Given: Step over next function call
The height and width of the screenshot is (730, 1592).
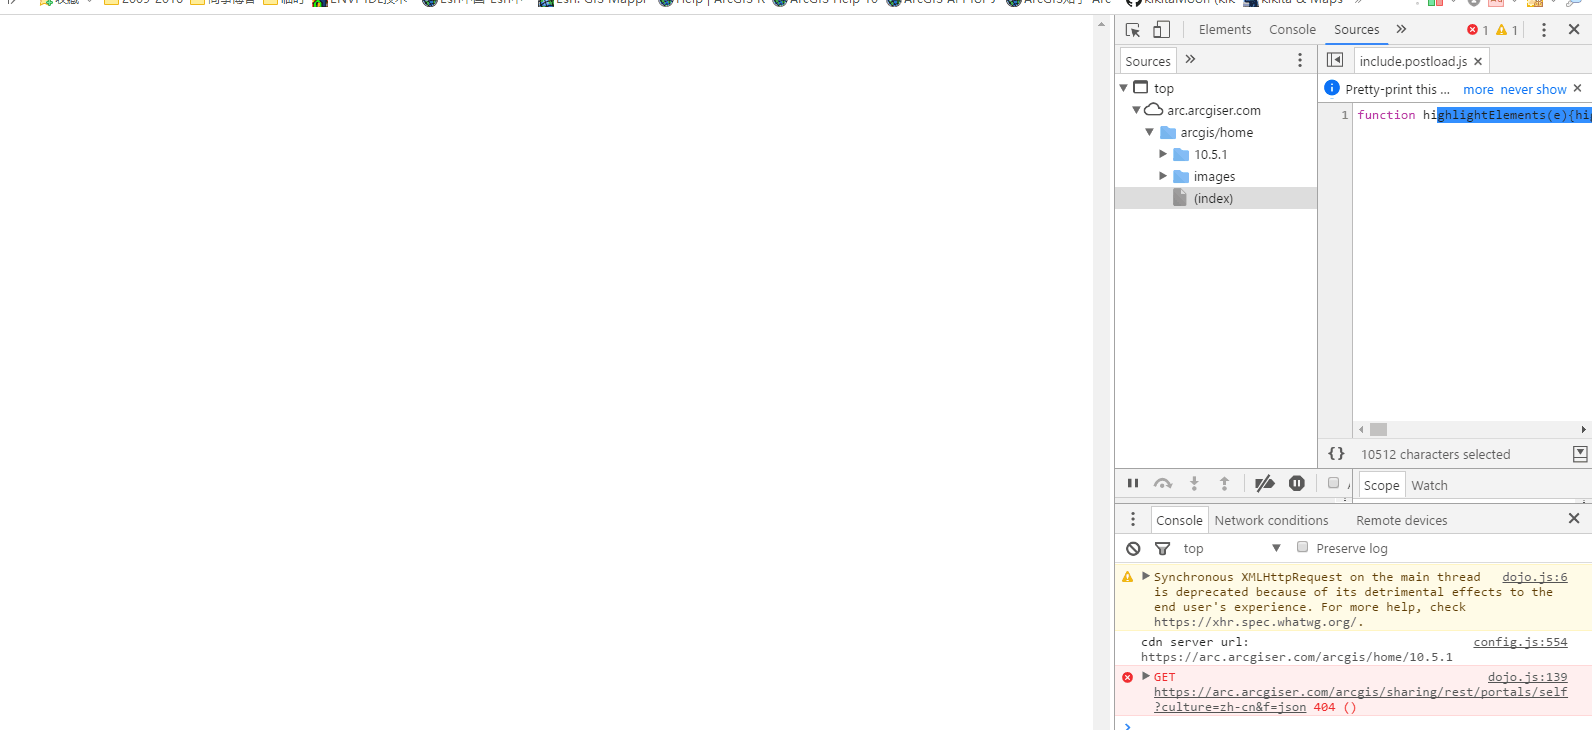Looking at the screenshot, I should tap(1163, 484).
